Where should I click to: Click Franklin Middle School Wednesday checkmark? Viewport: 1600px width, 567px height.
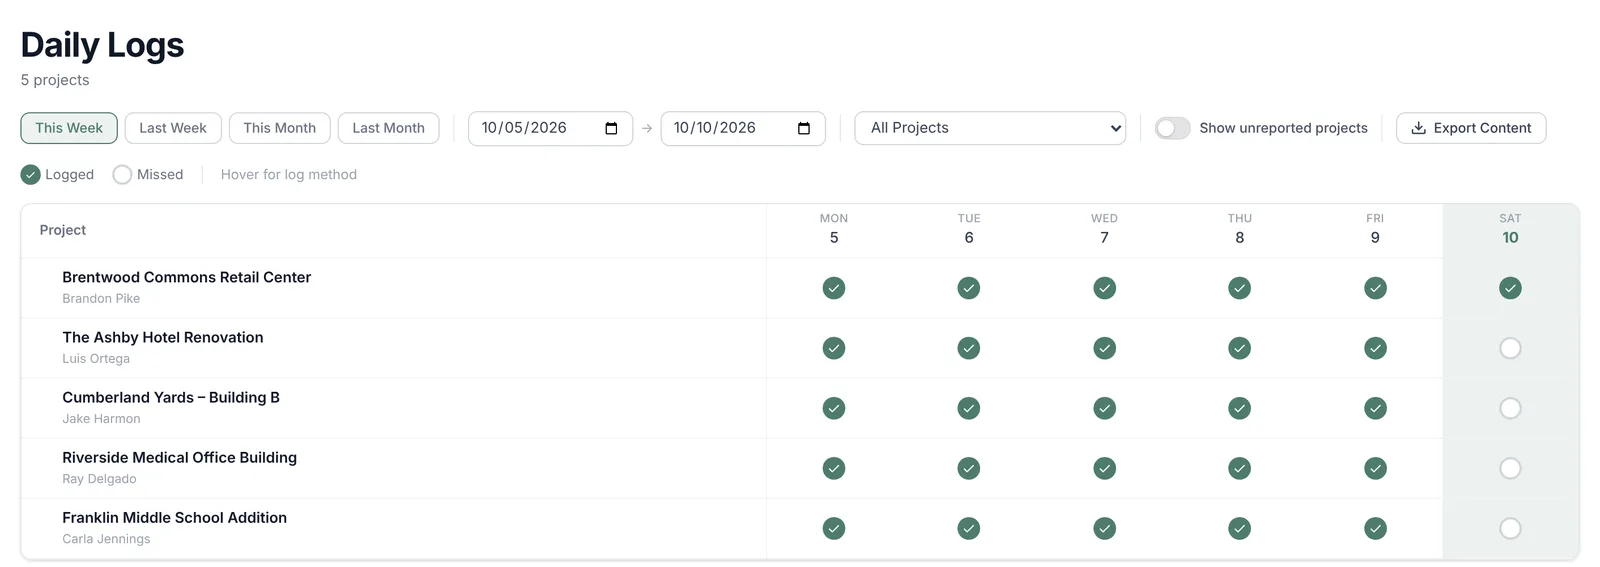[1104, 528]
